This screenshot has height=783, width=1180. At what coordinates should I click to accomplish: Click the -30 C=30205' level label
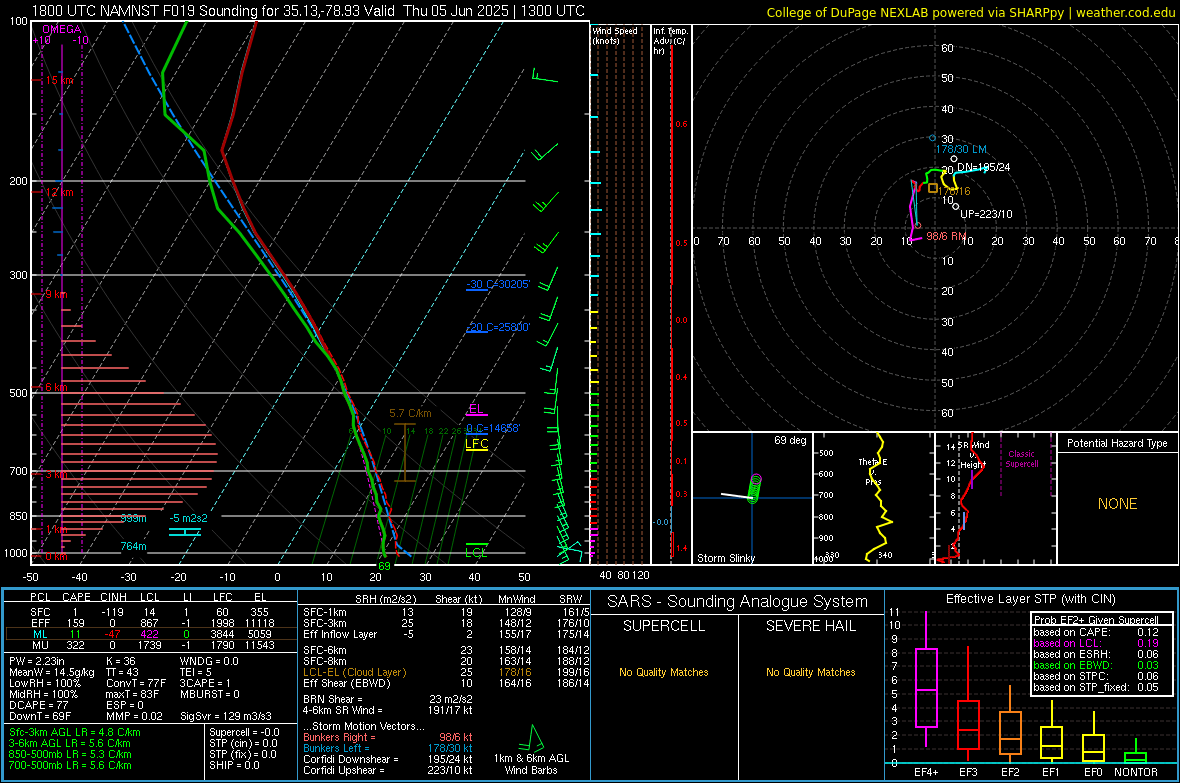tap(497, 284)
